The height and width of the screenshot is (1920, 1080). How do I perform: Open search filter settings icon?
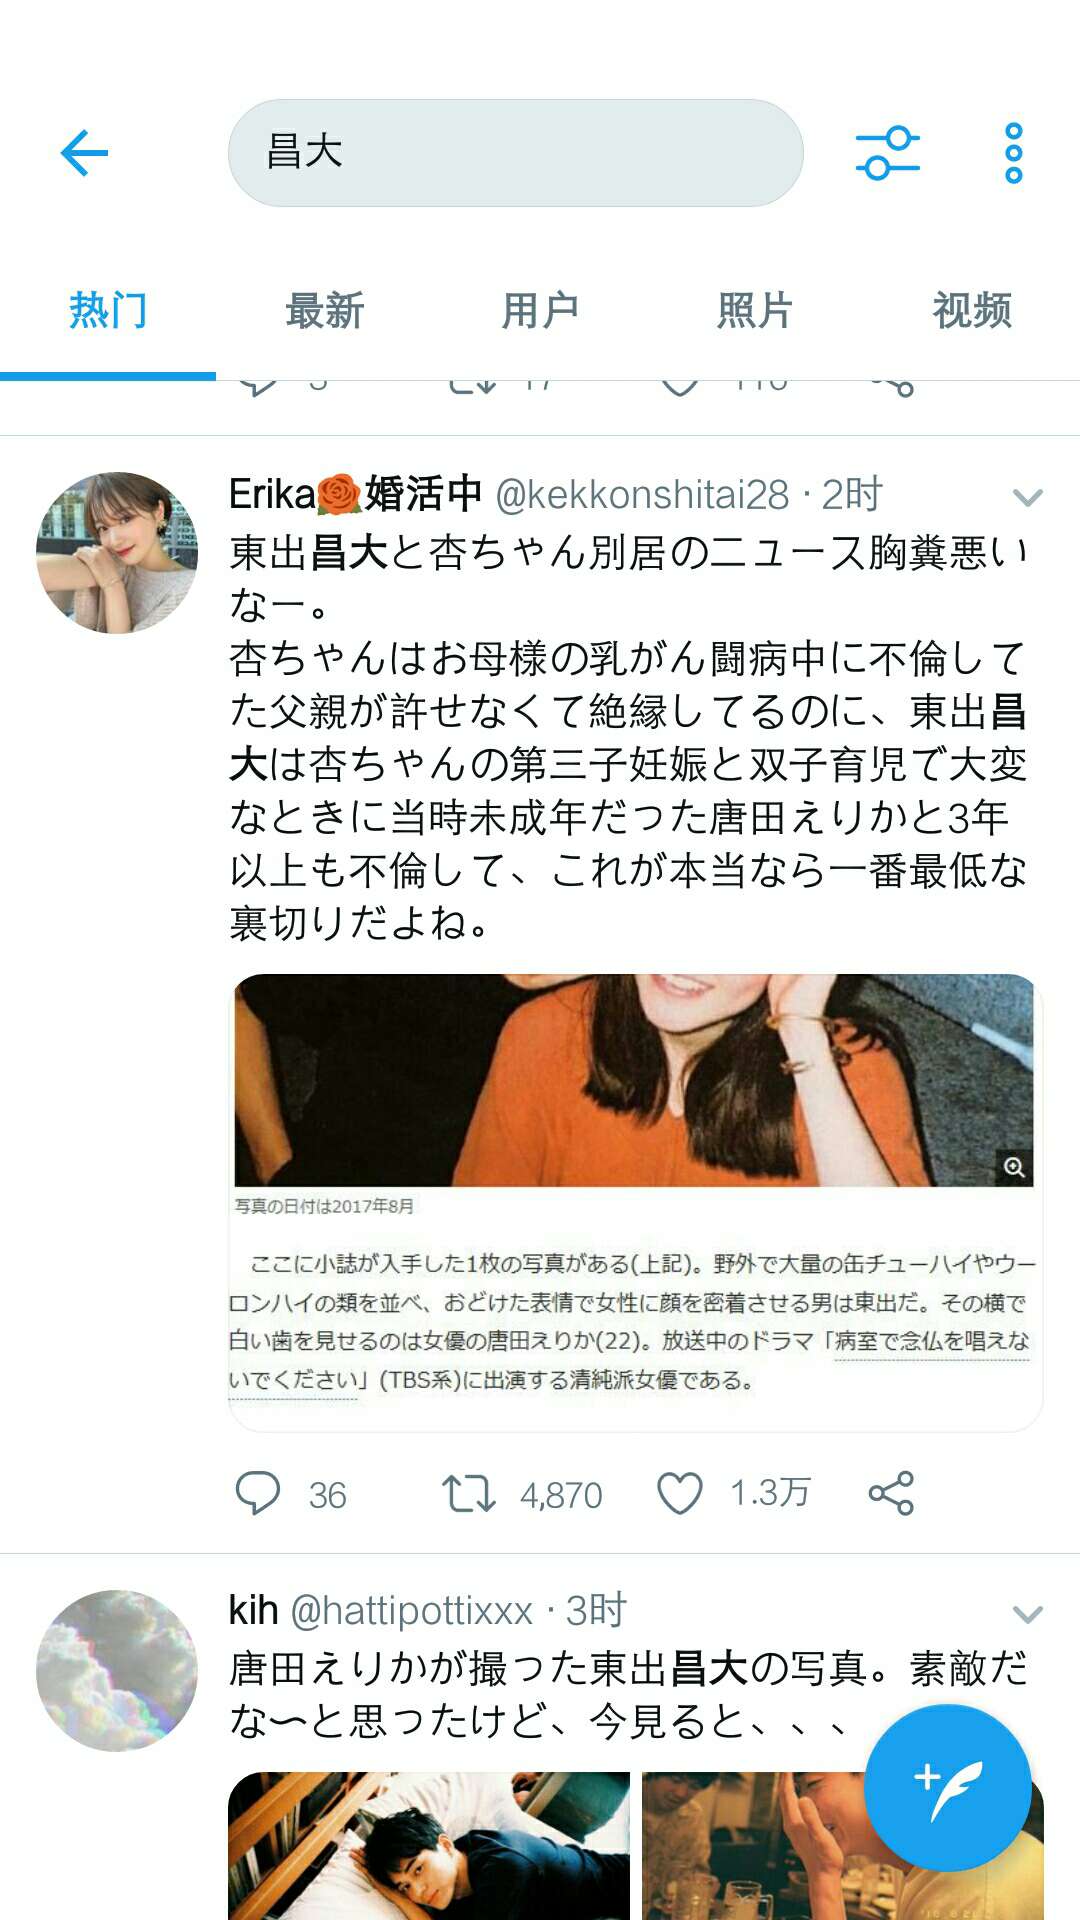pyautogui.click(x=888, y=153)
